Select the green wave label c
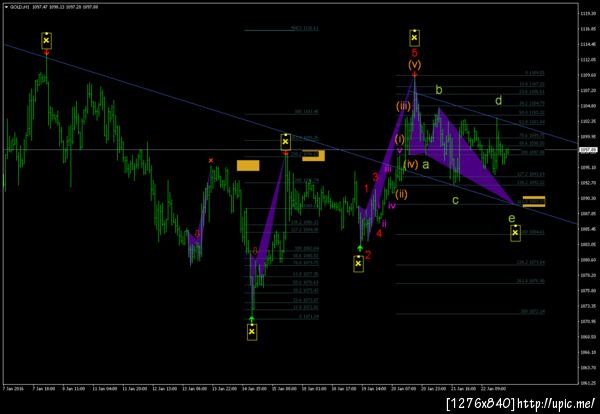The width and height of the screenshot is (600, 414). coord(455,200)
